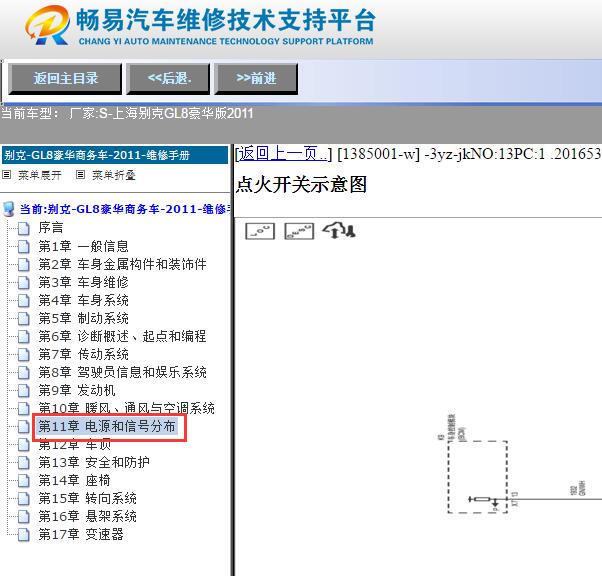Viewport: 602px width, 576px height.
Task: Open 第13章 安全和防护
Action: tap(94, 462)
